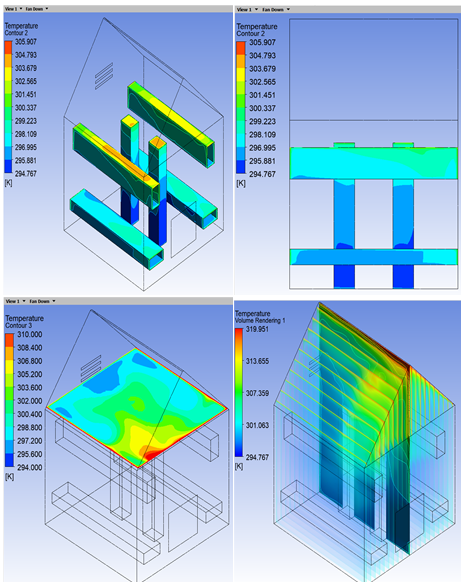This screenshot has height=582, width=461.
Task: Click the red hot spot on the ceiling contour plane
Action: (152, 455)
